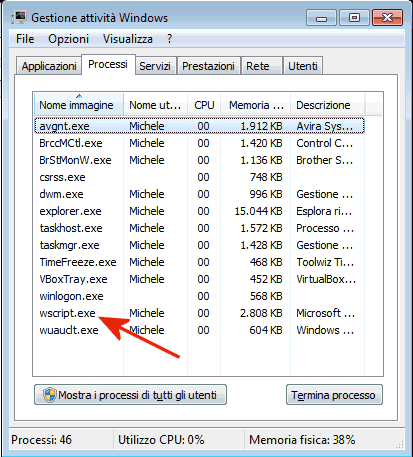Screen dimensions: 413x457
Task: Switch to the Prestazioni tab
Action: click(x=208, y=66)
